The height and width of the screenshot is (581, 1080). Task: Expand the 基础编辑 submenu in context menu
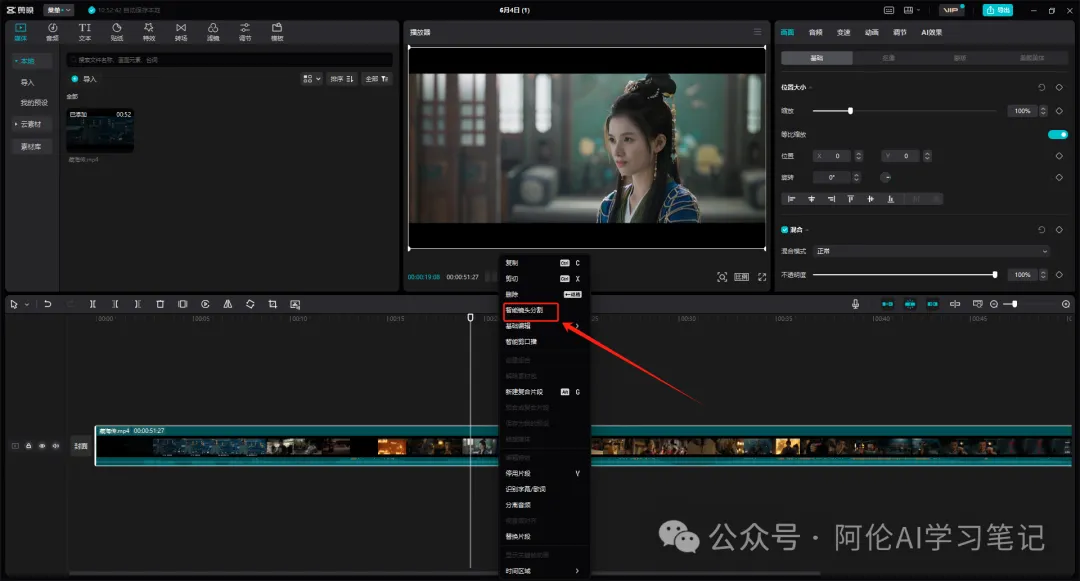(x=544, y=326)
